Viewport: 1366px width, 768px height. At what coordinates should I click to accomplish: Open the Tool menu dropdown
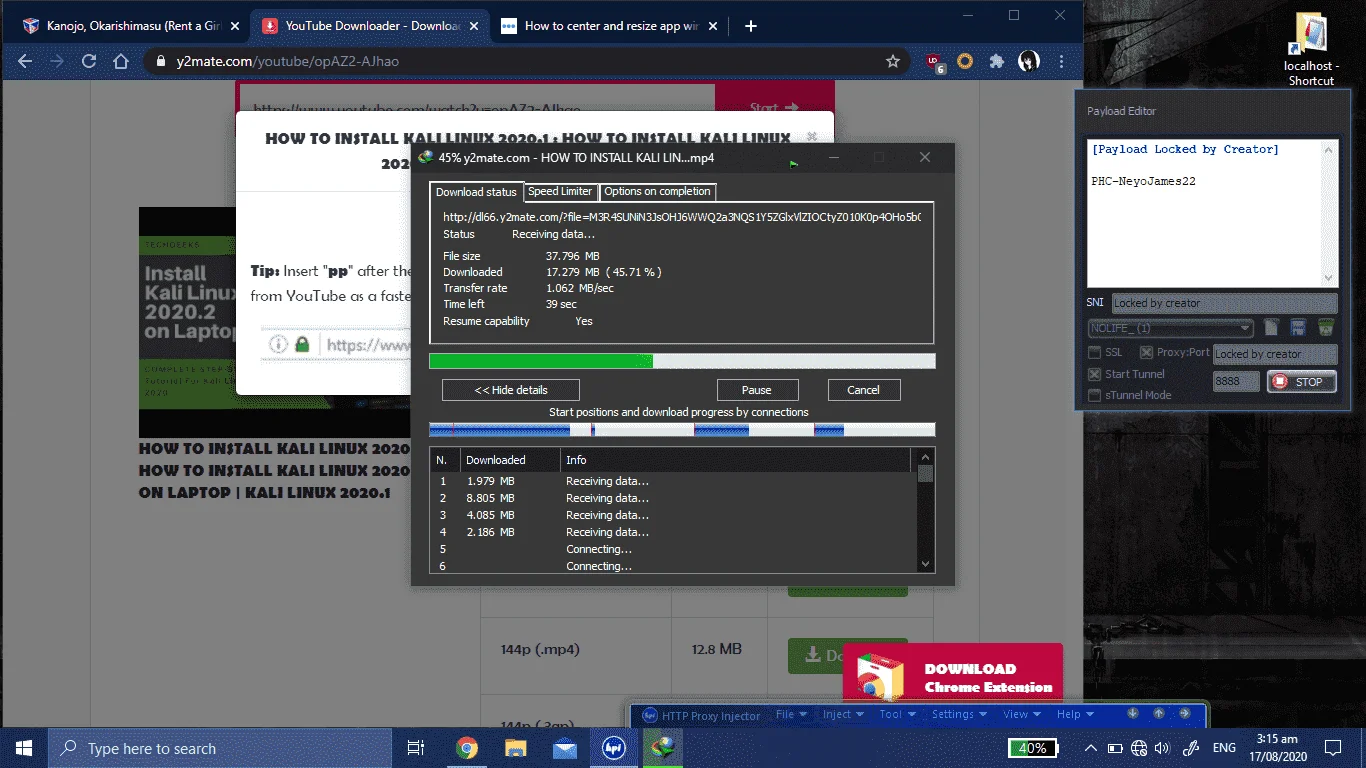(x=896, y=714)
